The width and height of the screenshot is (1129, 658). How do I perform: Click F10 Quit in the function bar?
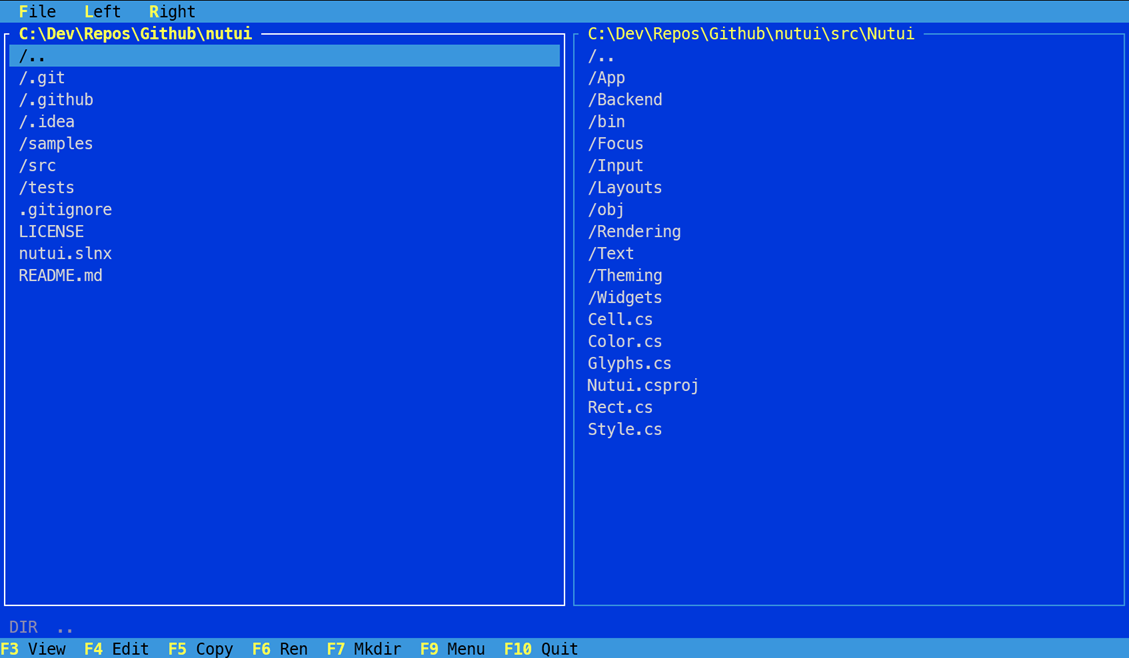541,649
